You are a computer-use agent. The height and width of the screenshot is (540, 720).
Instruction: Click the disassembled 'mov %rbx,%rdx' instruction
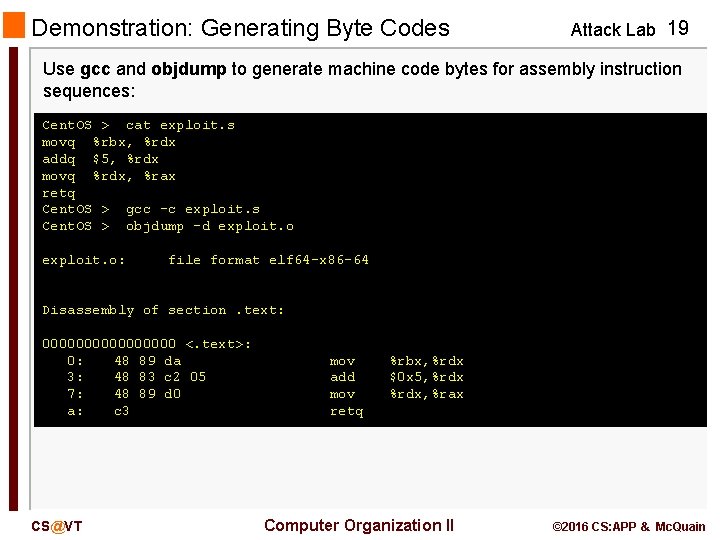point(397,361)
